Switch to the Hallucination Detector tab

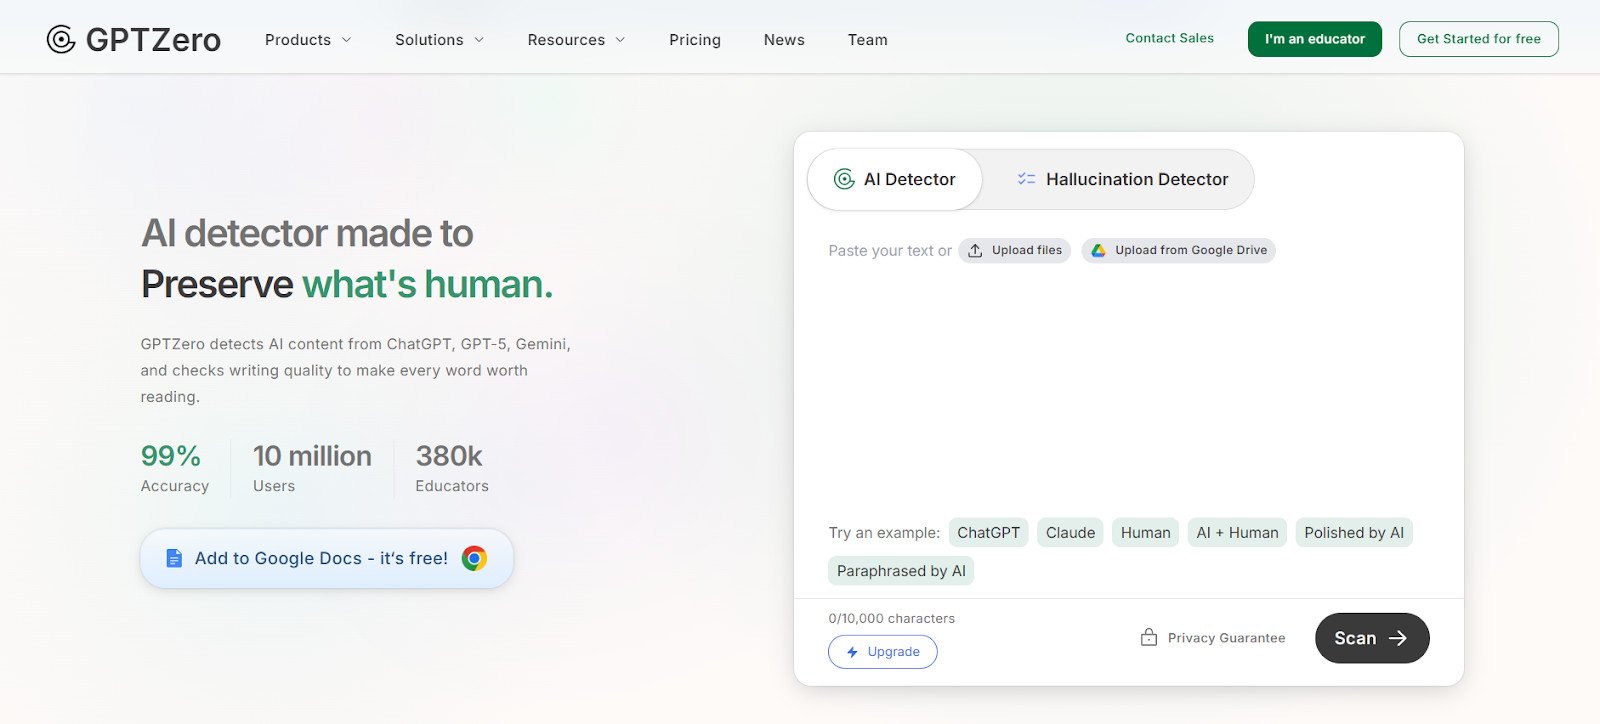(1122, 179)
